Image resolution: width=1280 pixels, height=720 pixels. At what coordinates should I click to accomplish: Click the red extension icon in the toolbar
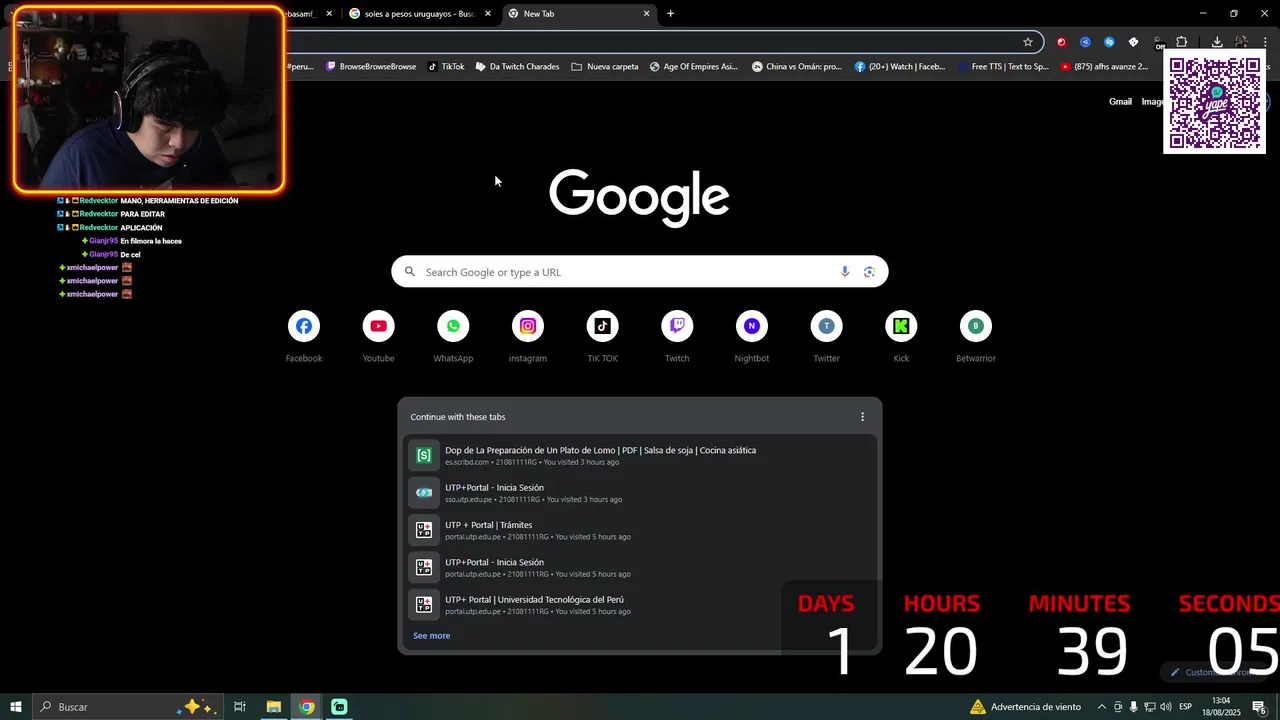tap(1061, 42)
